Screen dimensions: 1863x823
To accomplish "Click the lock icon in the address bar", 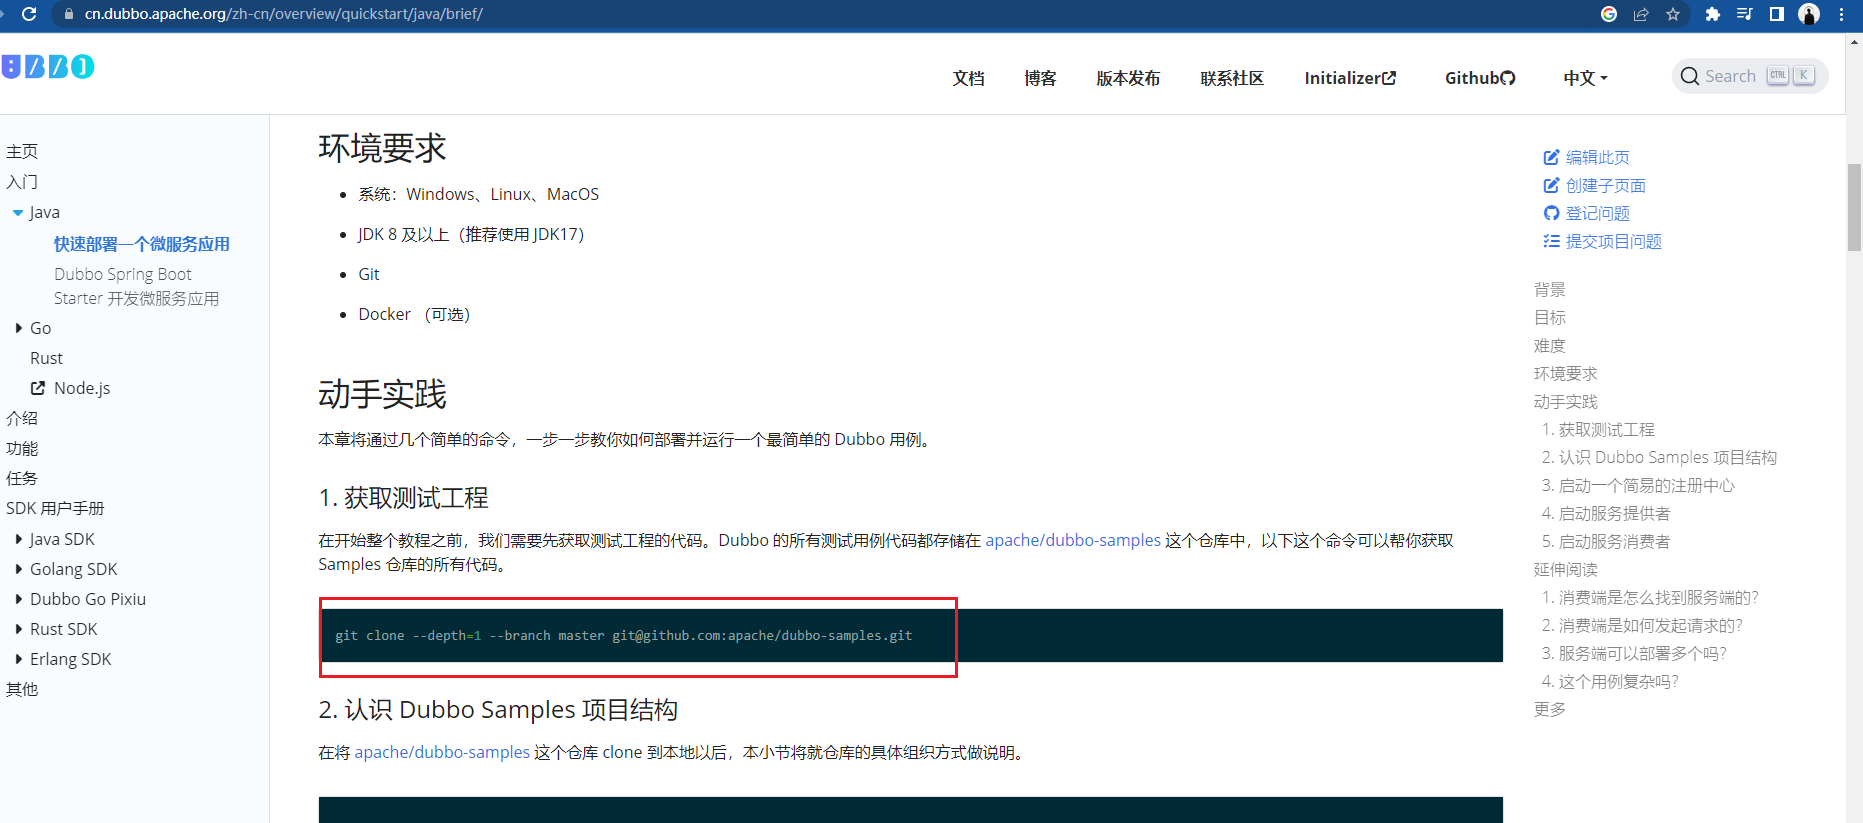I will [x=69, y=14].
